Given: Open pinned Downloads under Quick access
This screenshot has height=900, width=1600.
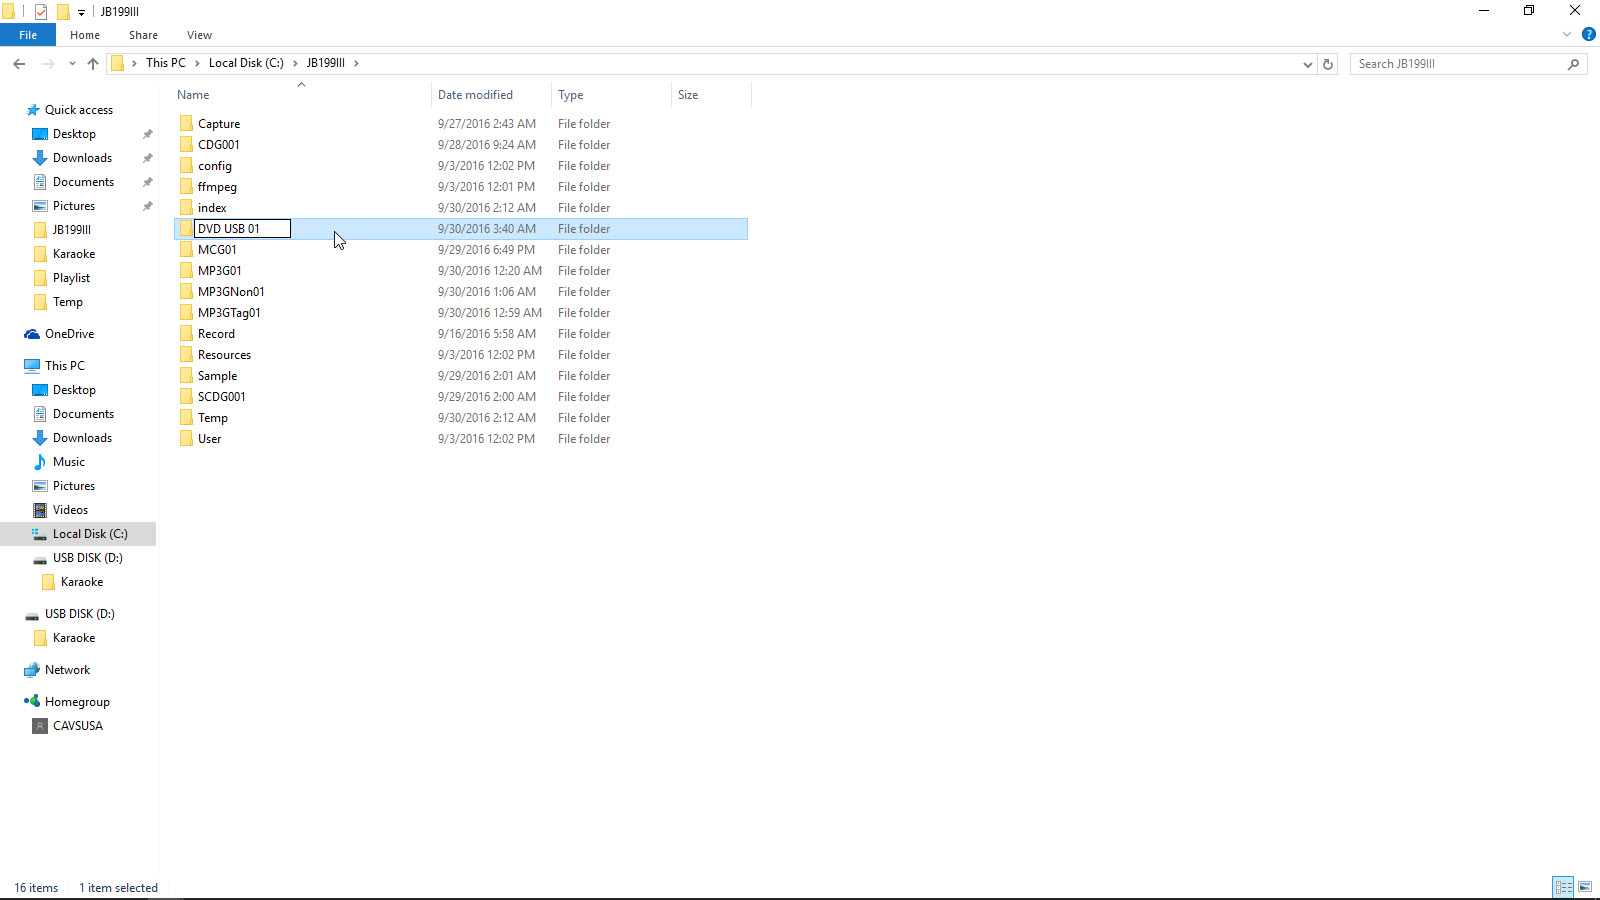Looking at the screenshot, I should pos(82,158).
